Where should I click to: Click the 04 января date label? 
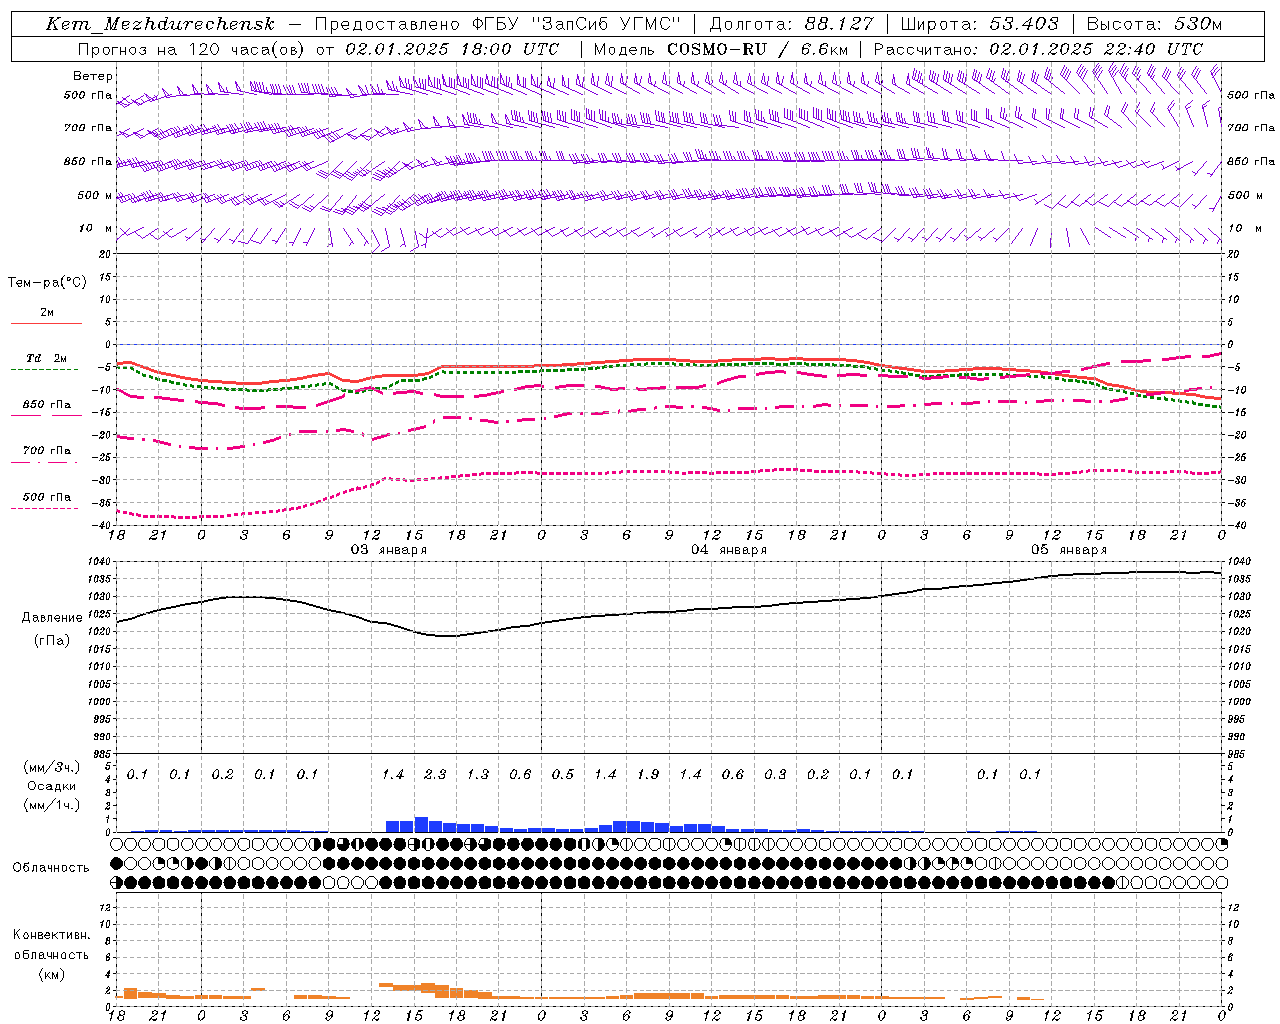(x=729, y=550)
